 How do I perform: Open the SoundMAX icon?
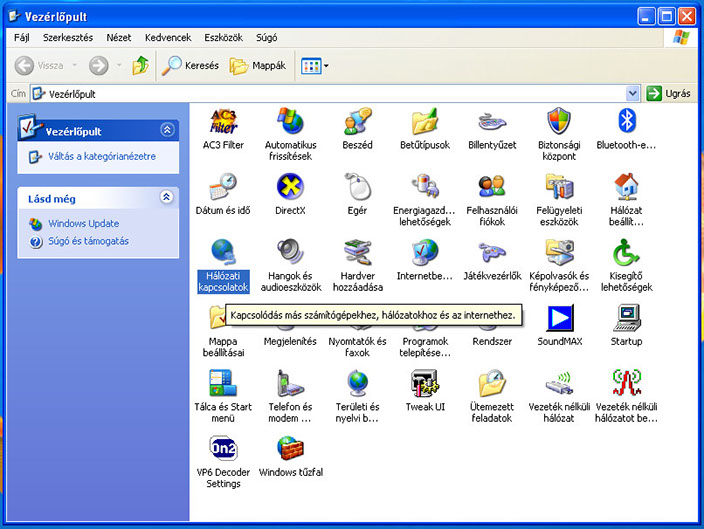559,318
